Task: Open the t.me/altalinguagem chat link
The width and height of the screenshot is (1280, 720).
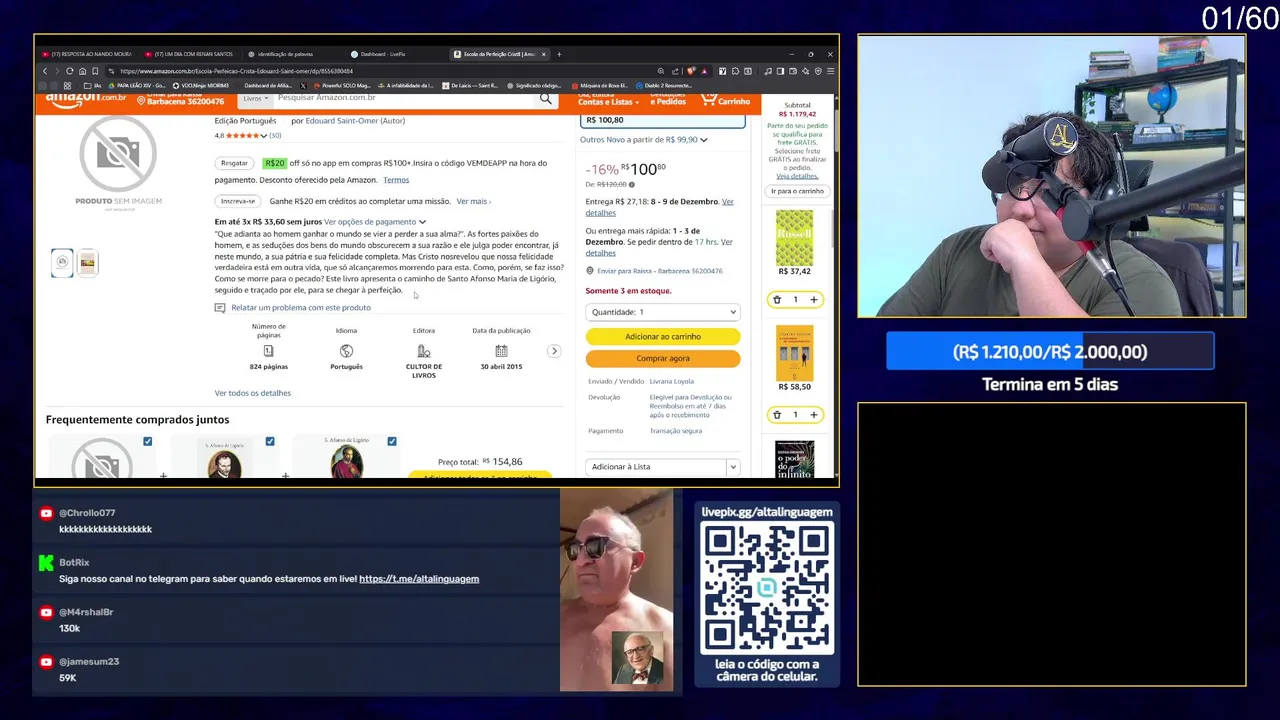Action: tap(419, 579)
